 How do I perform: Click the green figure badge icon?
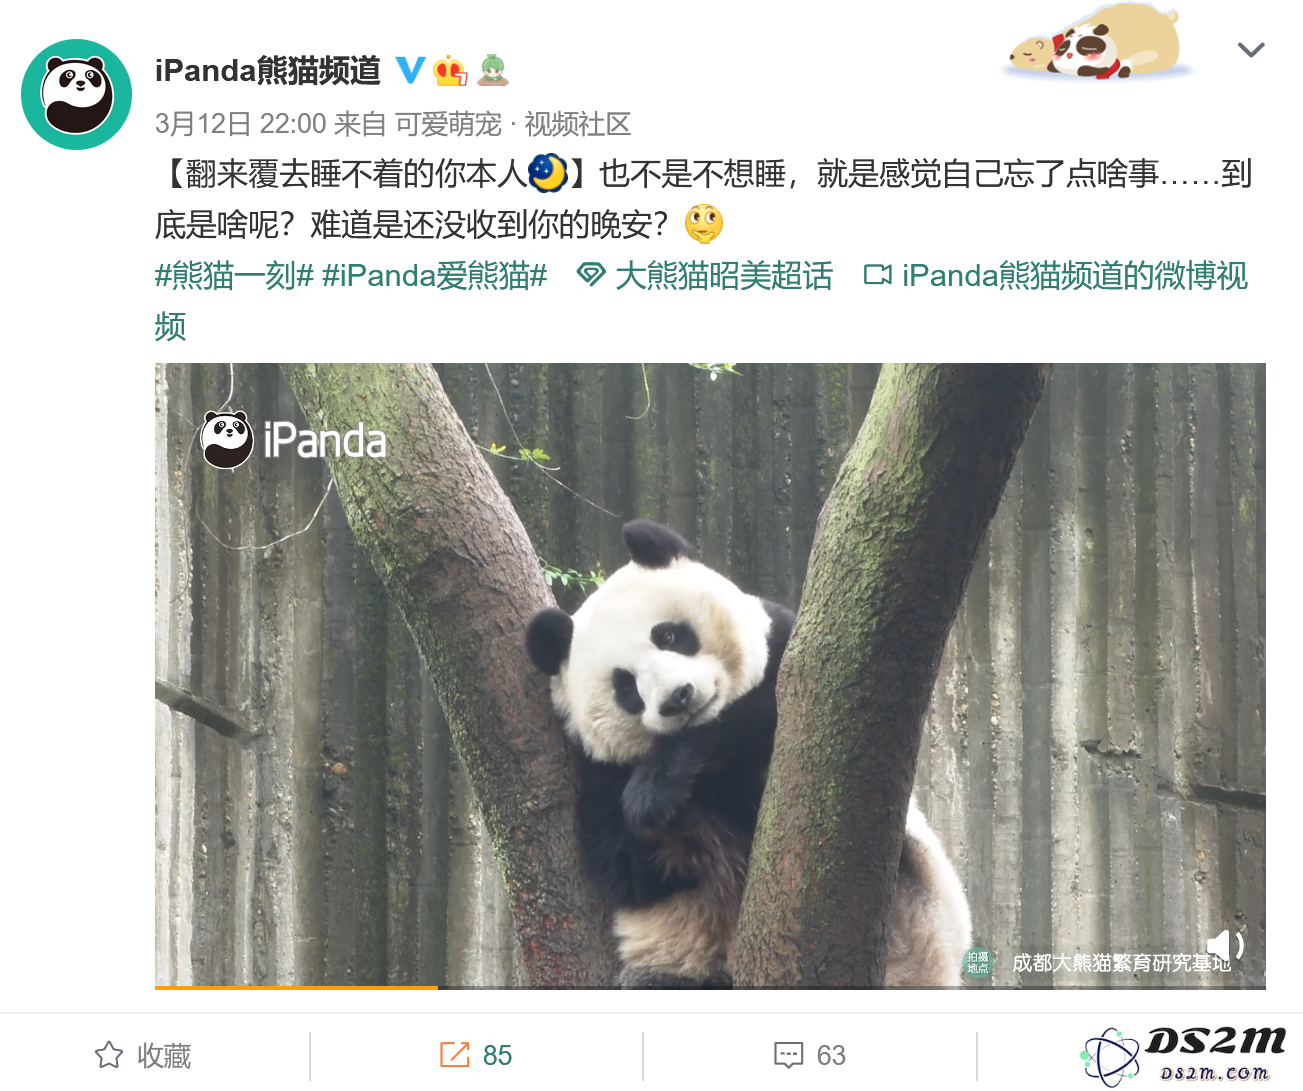(493, 70)
